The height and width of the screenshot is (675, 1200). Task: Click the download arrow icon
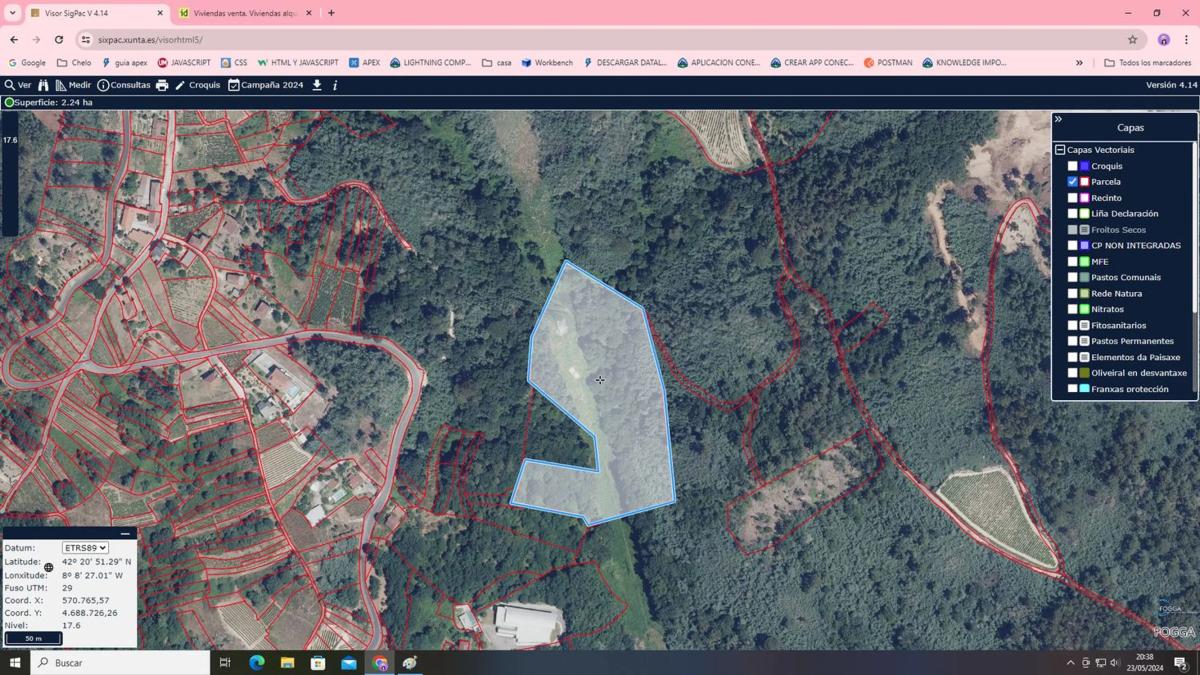[317, 85]
